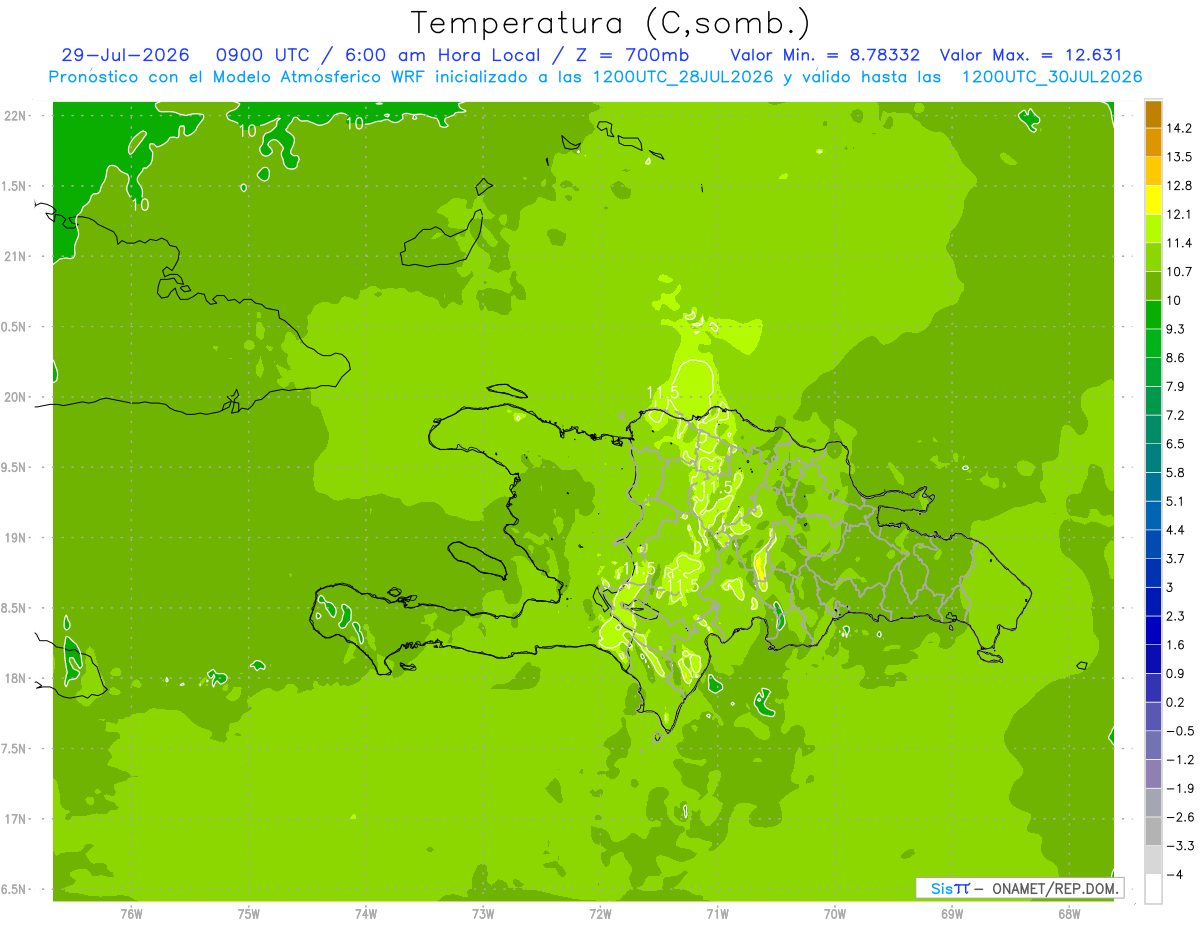Pick the white swatch below -4

(x=1153, y=889)
